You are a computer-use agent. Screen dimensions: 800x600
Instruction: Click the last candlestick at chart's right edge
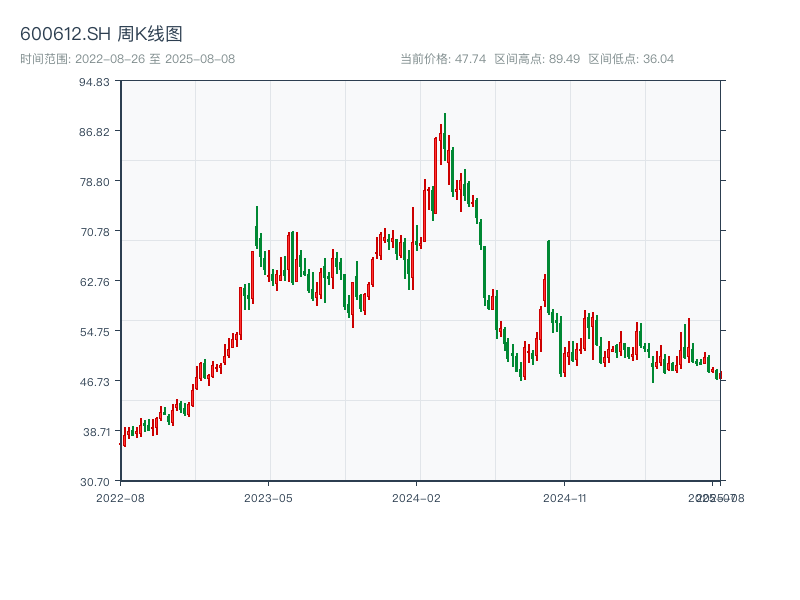(719, 375)
